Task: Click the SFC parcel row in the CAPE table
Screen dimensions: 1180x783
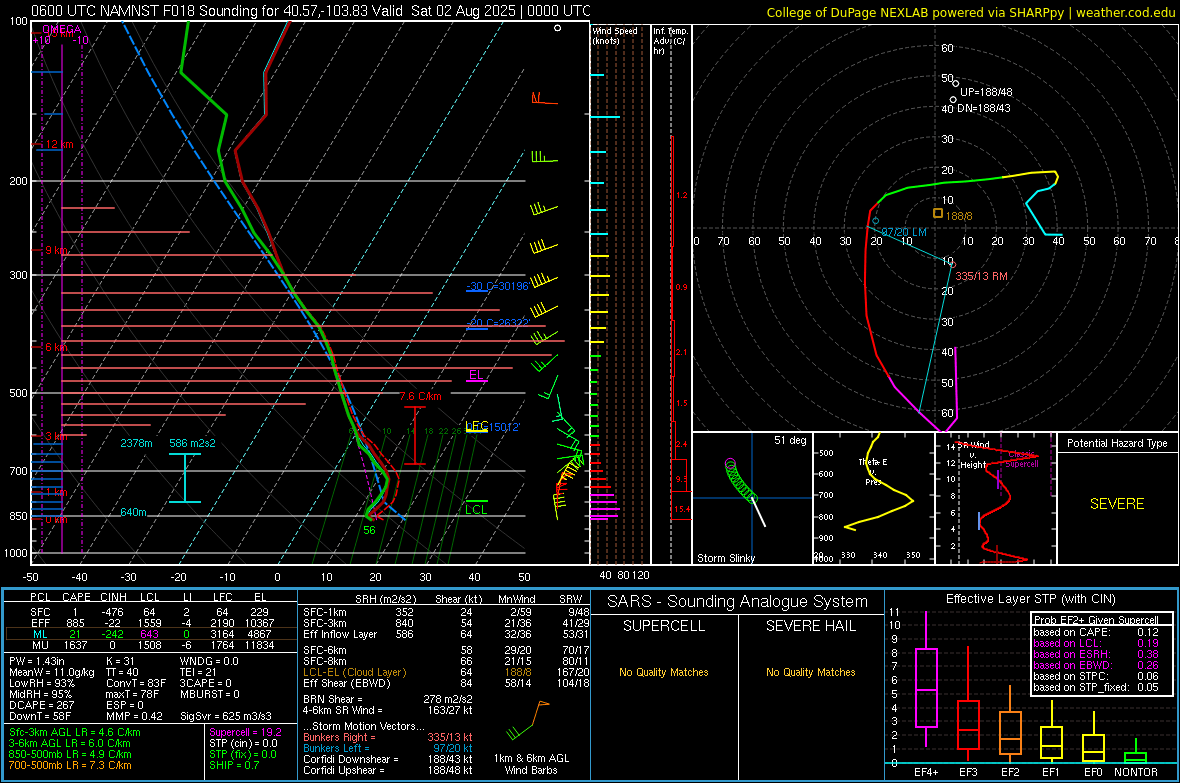Action: [x=151, y=613]
